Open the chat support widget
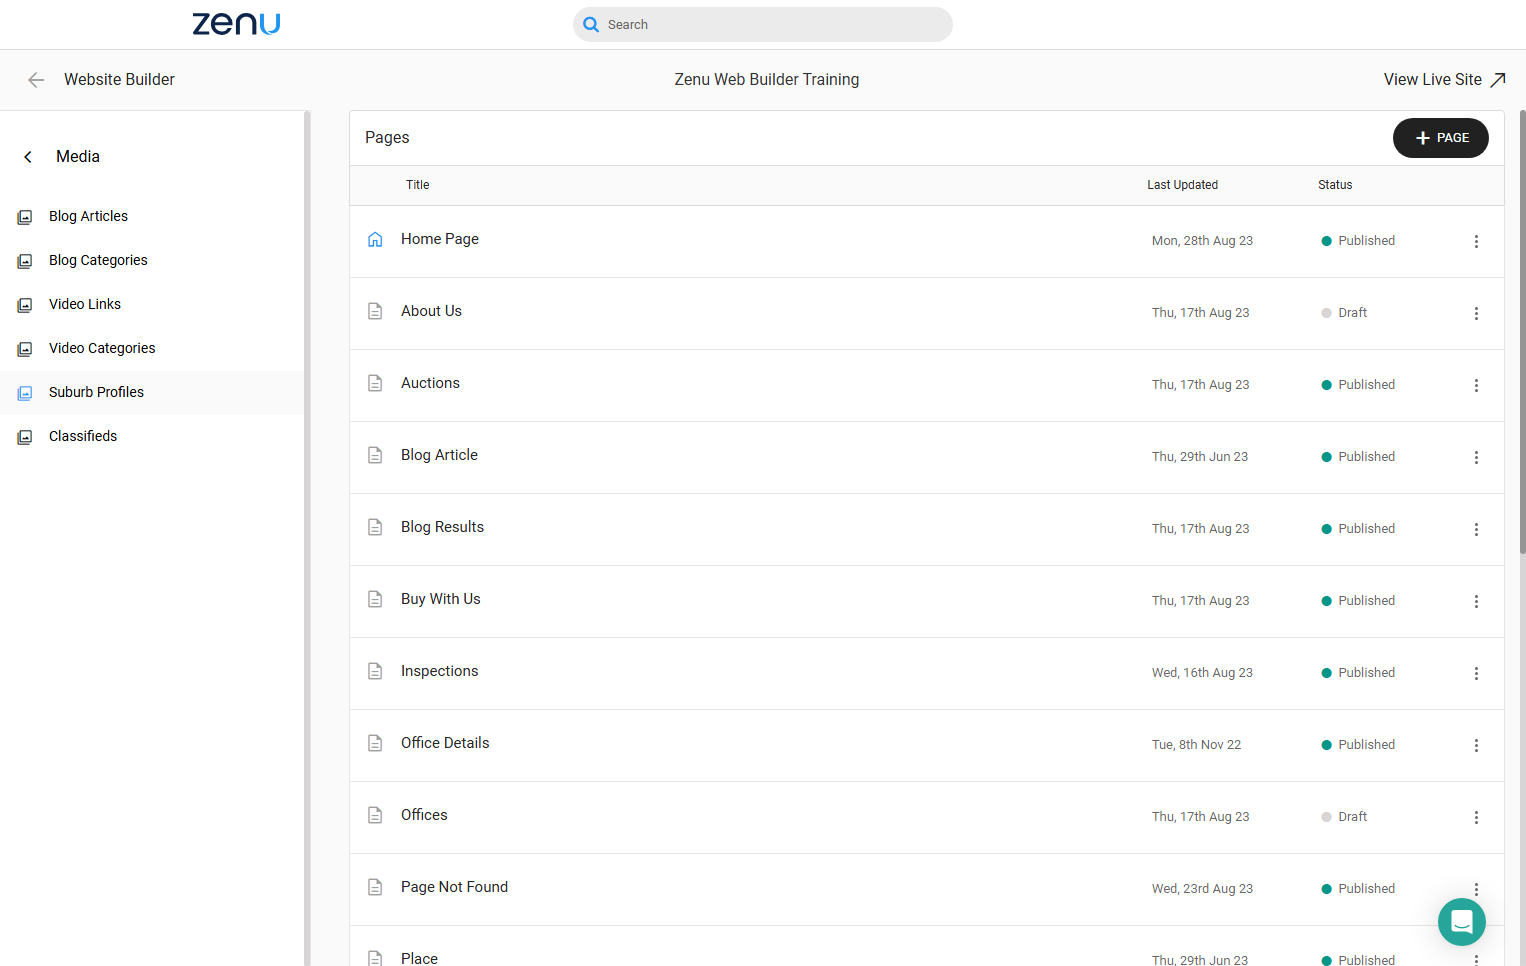 pos(1462,921)
